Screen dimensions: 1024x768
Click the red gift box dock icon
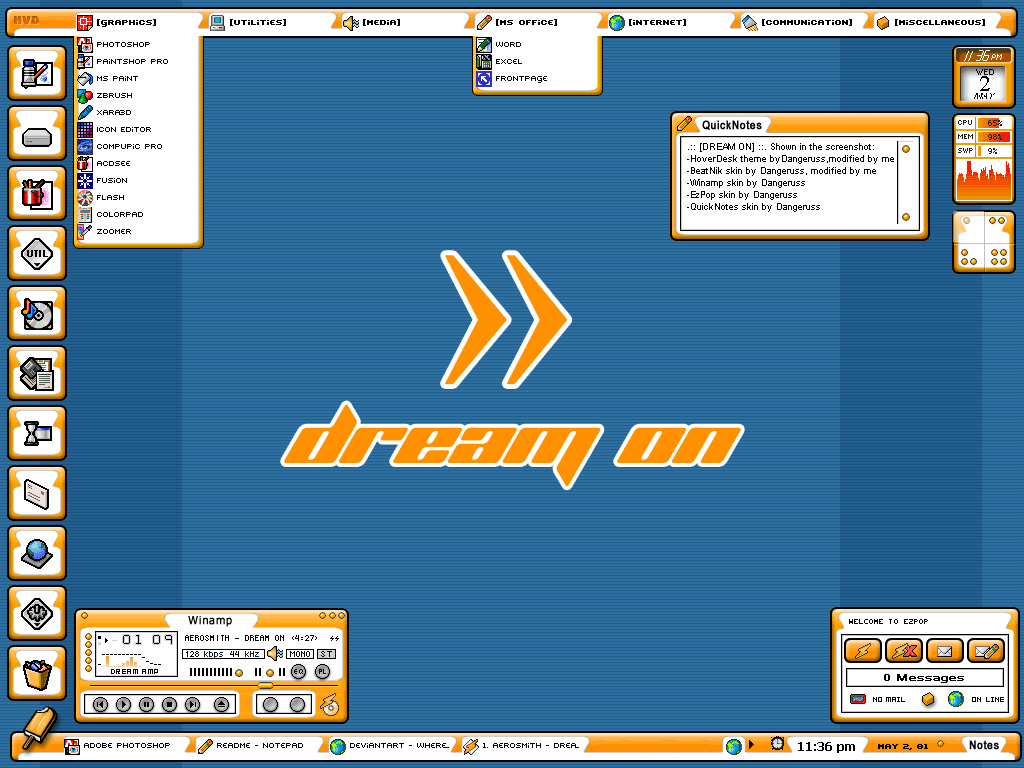coord(37,193)
